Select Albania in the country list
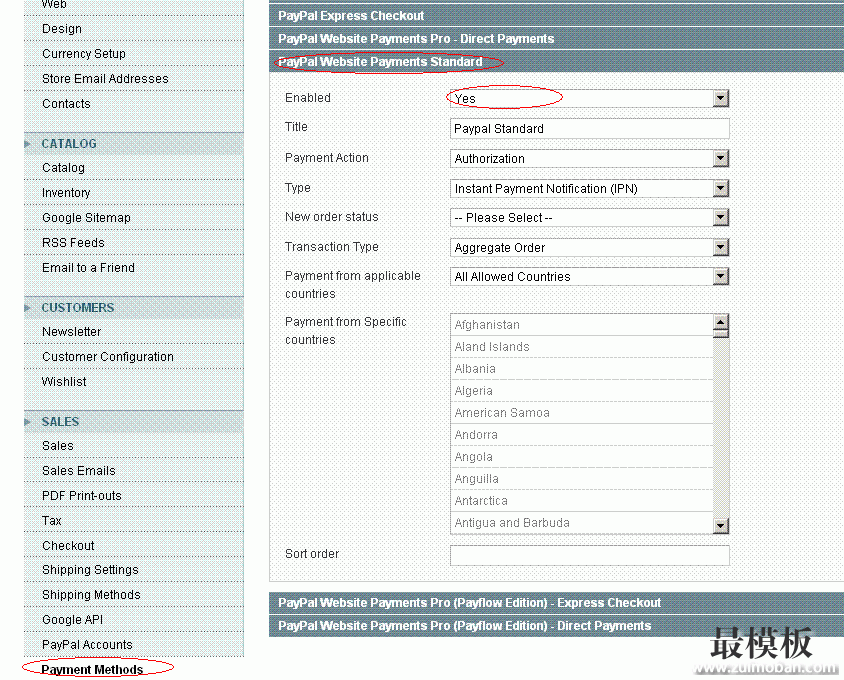This screenshot has width=844, height=680. [581, 369]
